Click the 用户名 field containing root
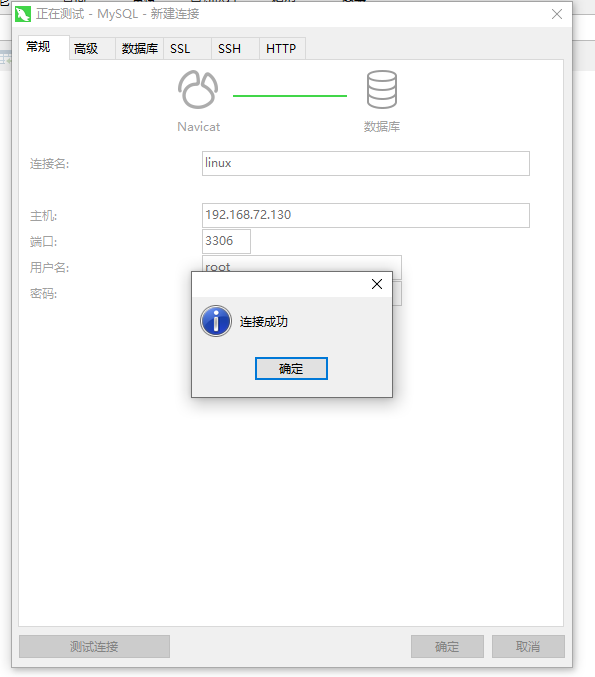Screen dimensions: 595x677 302,263
